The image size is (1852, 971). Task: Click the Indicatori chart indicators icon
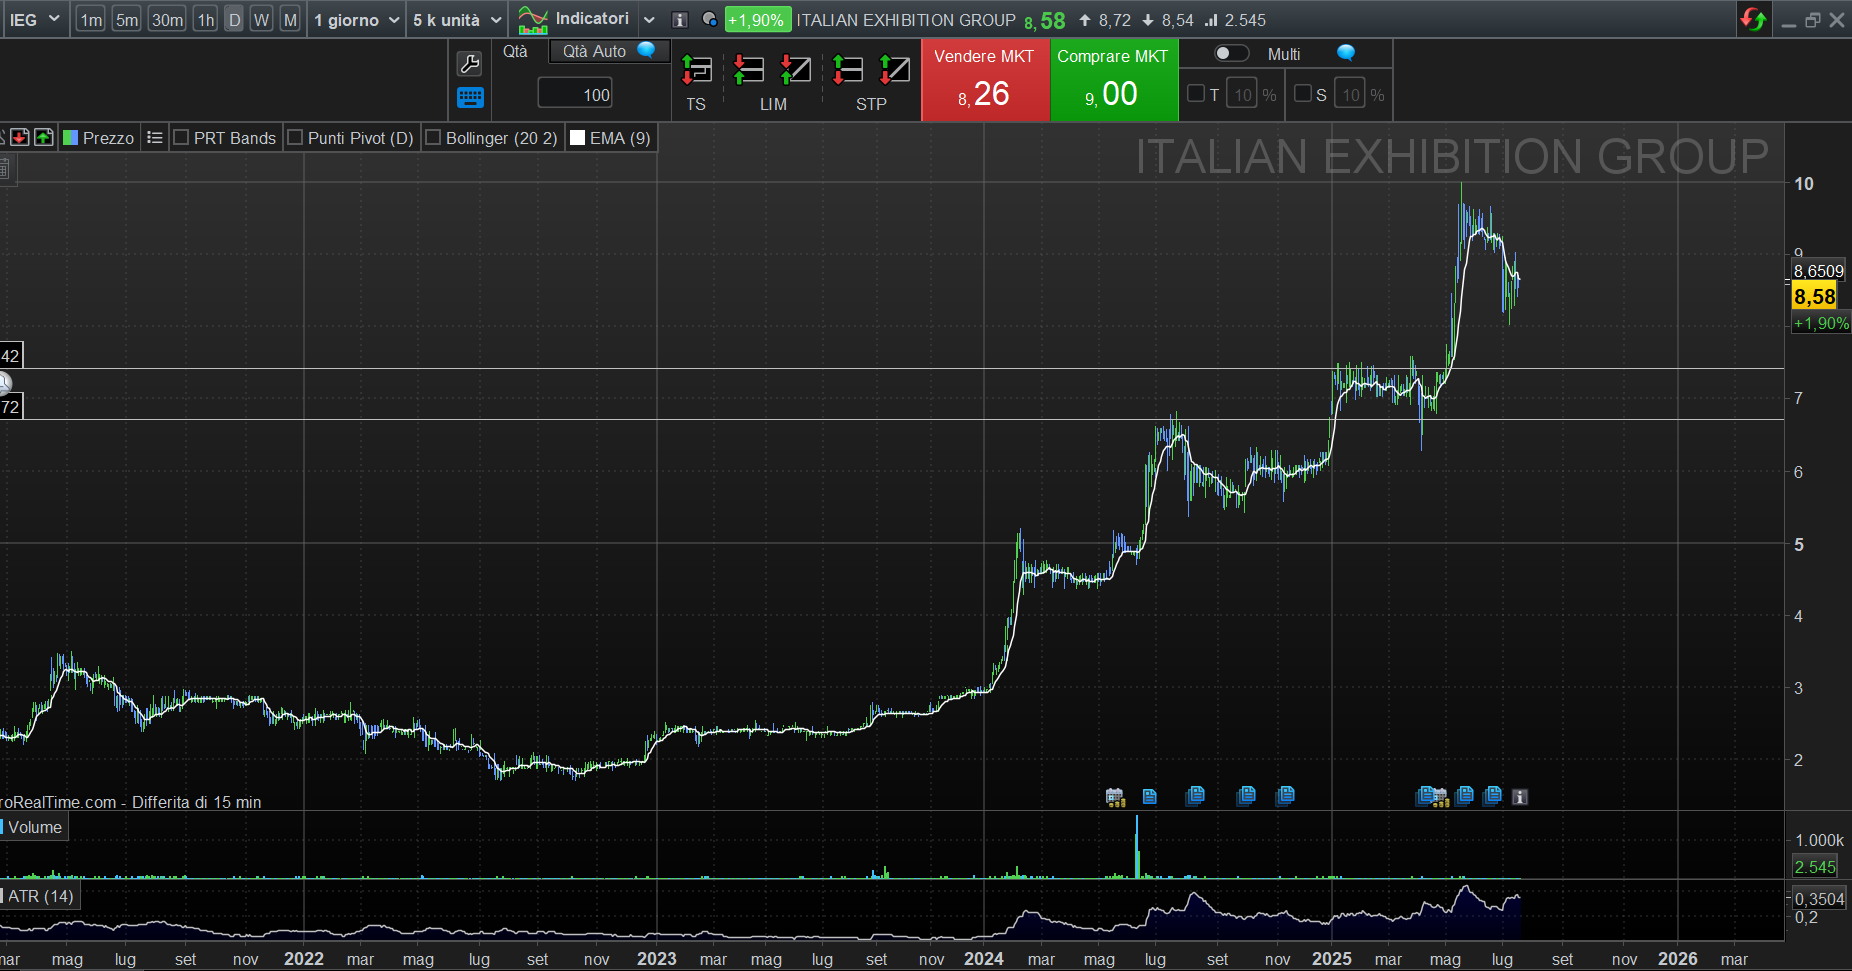click(533, 20)
